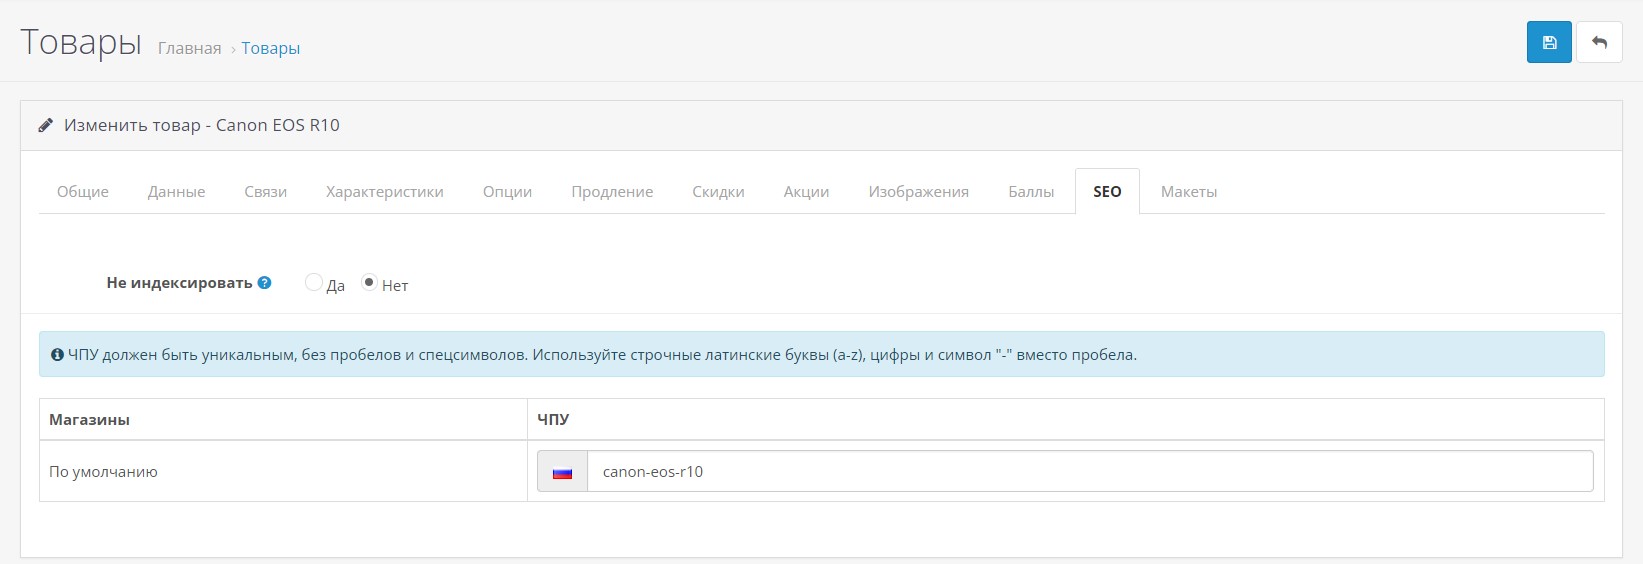This screenshot has width=1643, height=564.
Task: Click the info icon in the ЧПУ notice
Action: (x=57, y=355)
